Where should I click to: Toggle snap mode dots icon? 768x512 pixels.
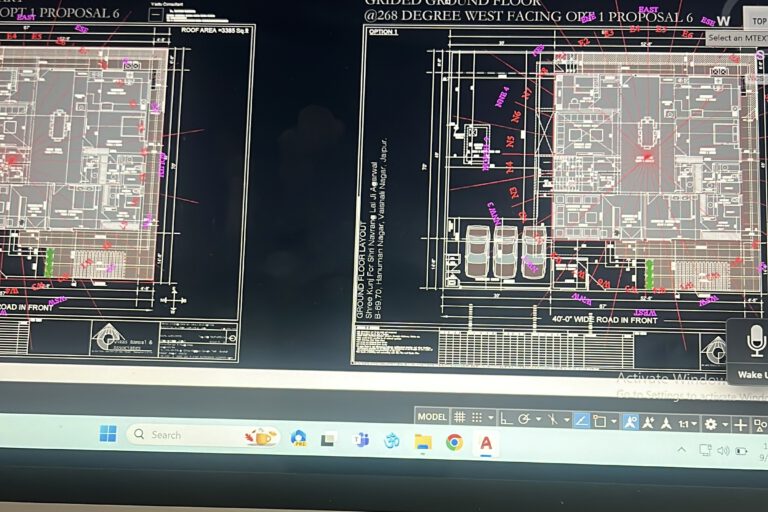pos(477,418)
